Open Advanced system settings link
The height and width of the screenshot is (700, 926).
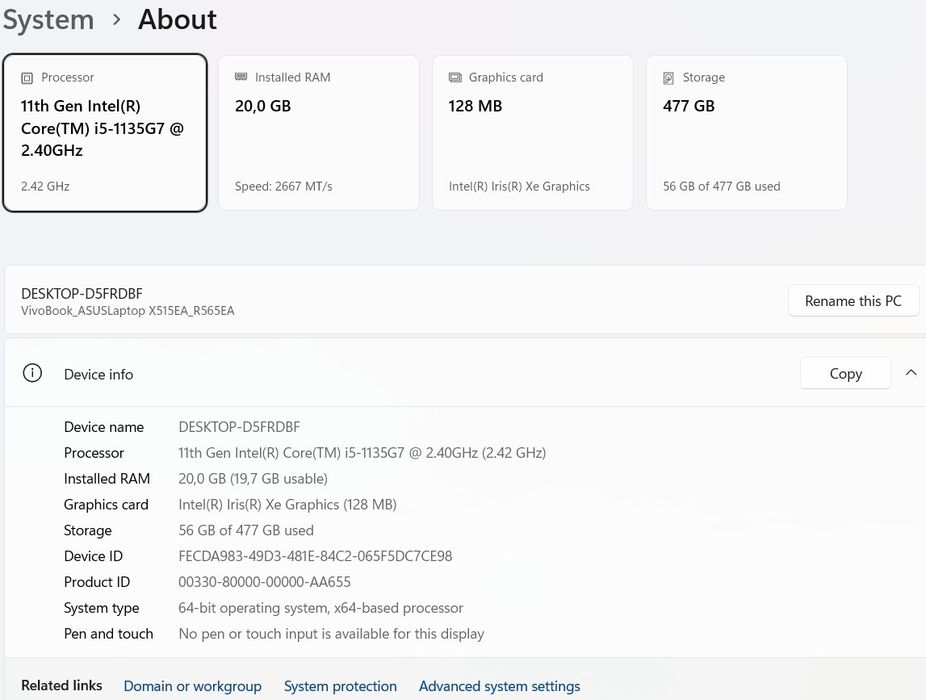tap(500, 686)
